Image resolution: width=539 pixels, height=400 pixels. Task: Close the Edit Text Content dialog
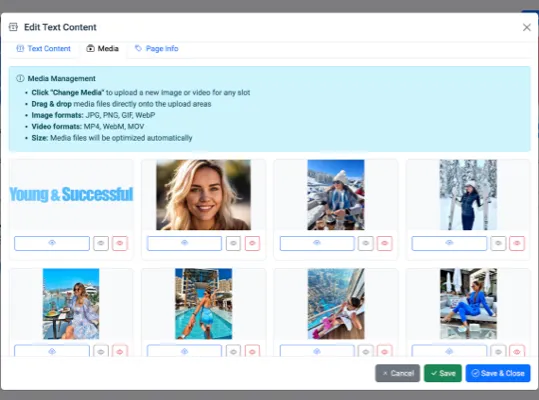pyautogui.click(x=527, y=27)
